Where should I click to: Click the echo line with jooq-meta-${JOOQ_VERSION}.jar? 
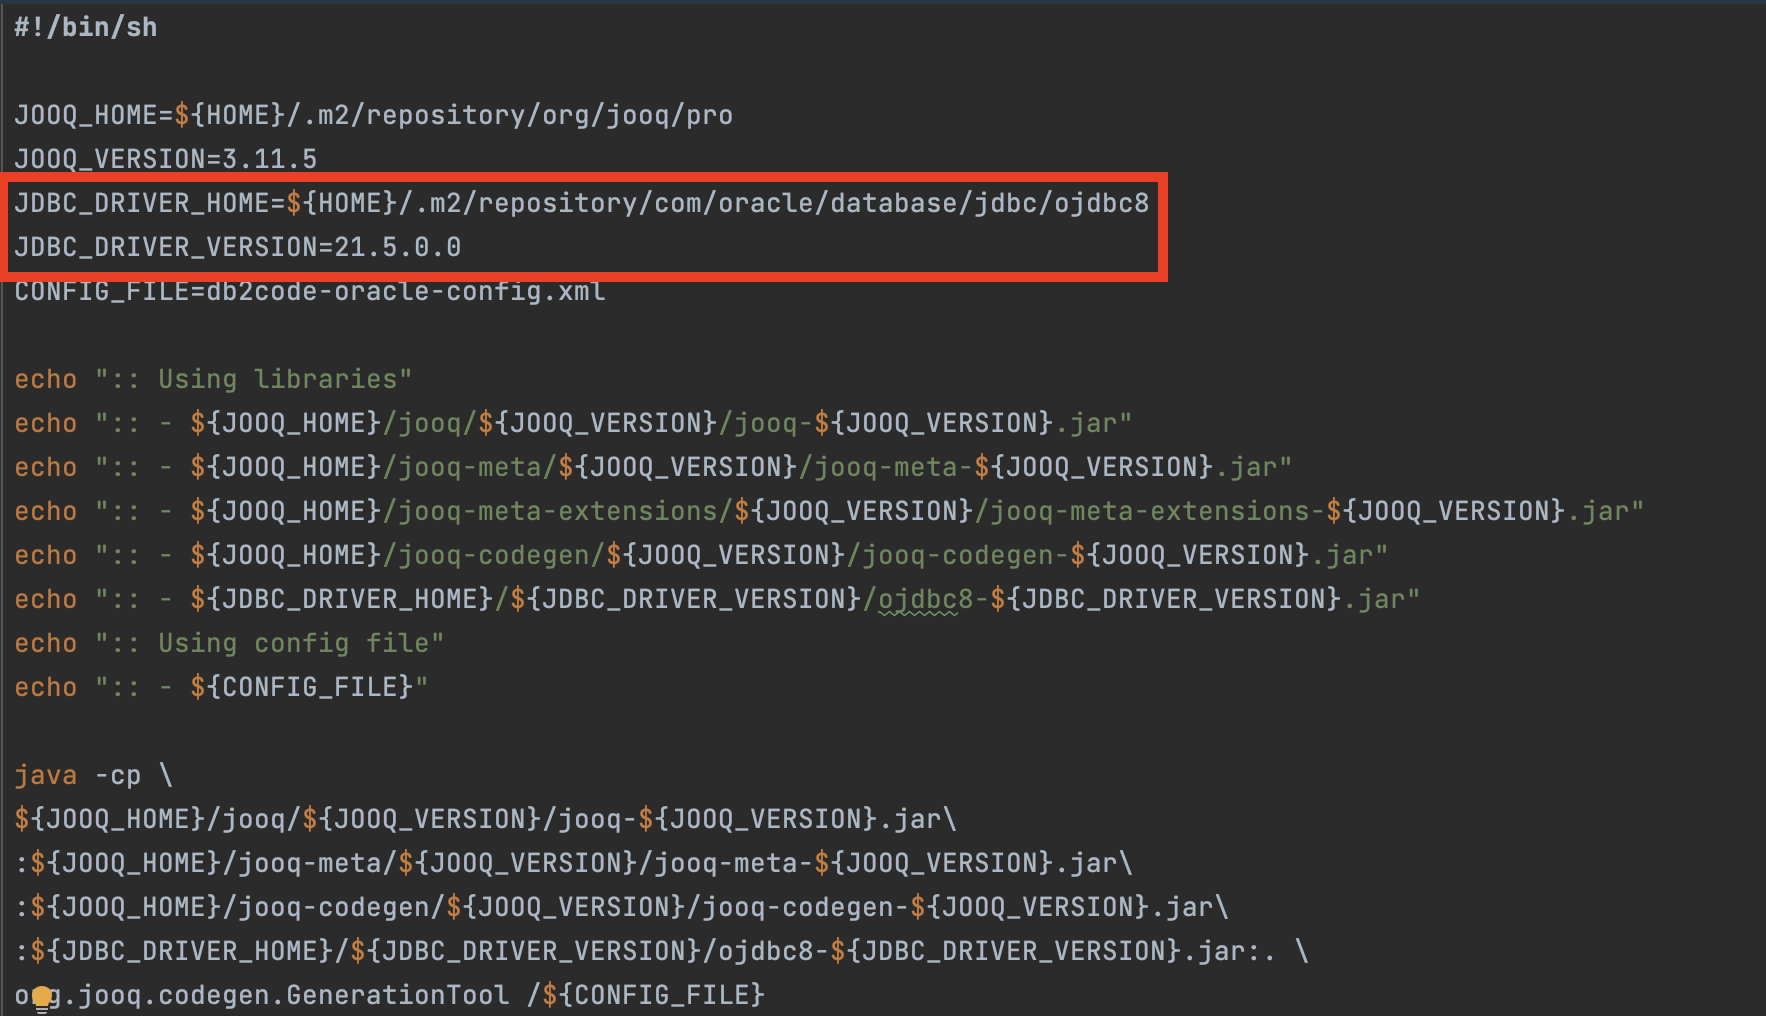point(653,467)
